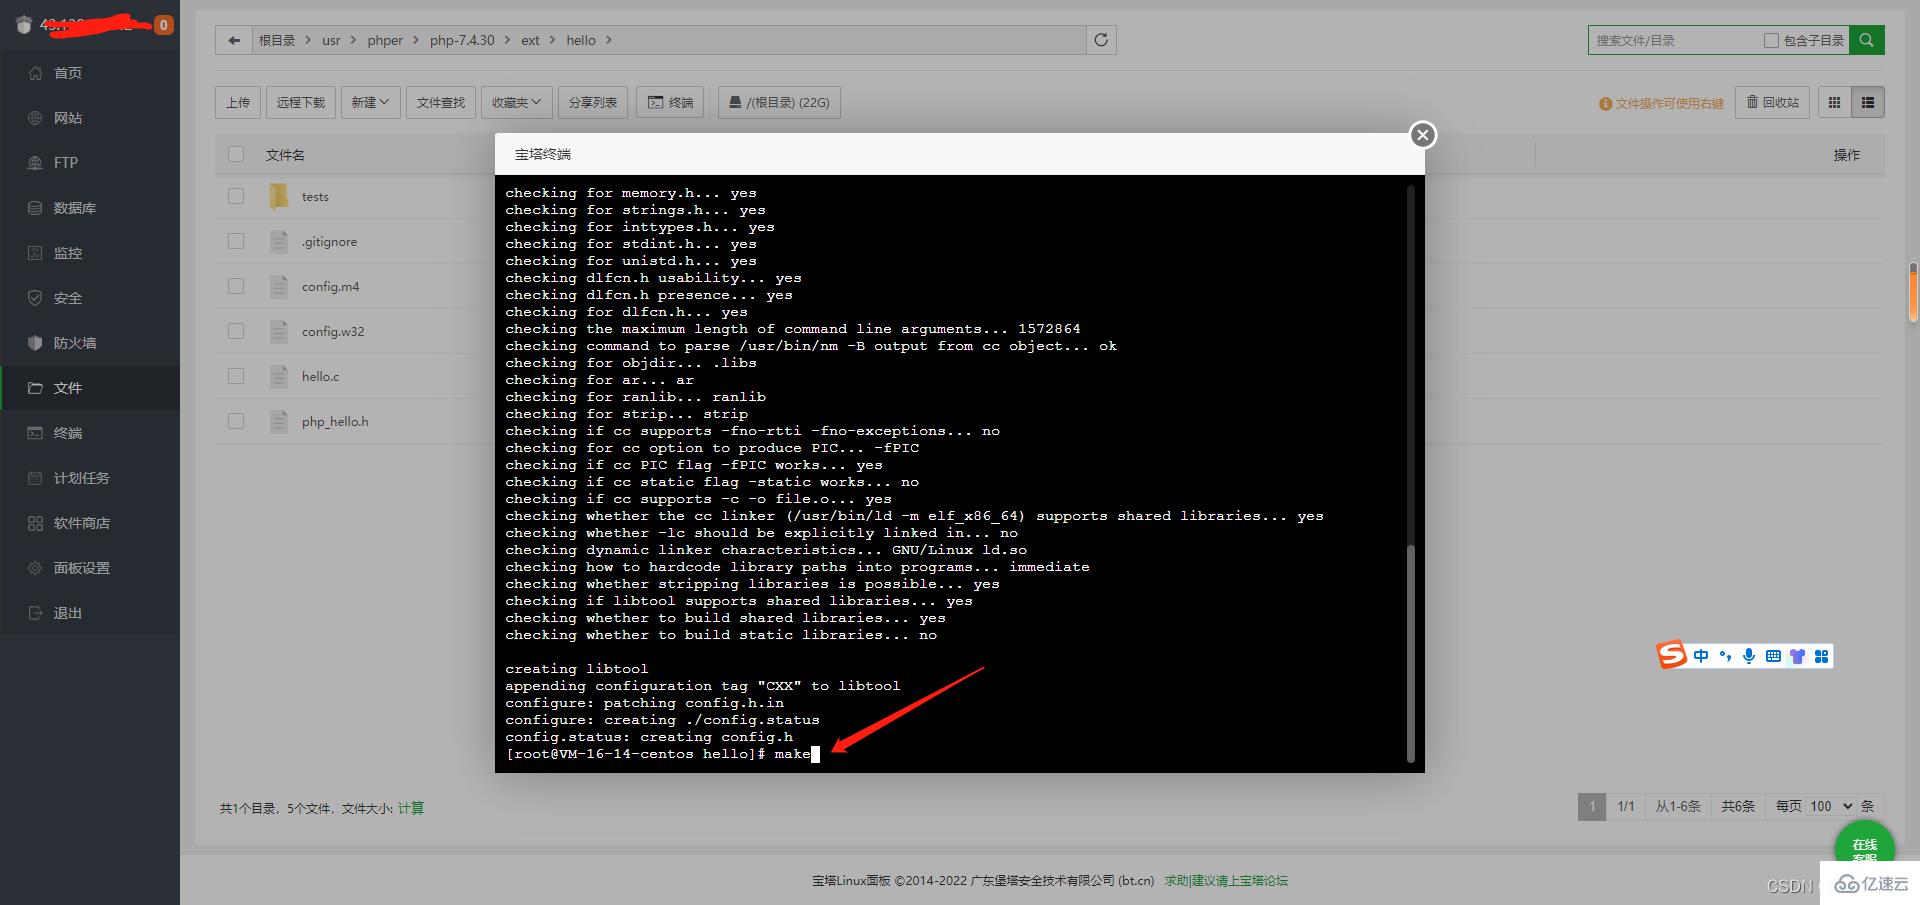Open the 安全 sidebar menu

tap(90, 298)
